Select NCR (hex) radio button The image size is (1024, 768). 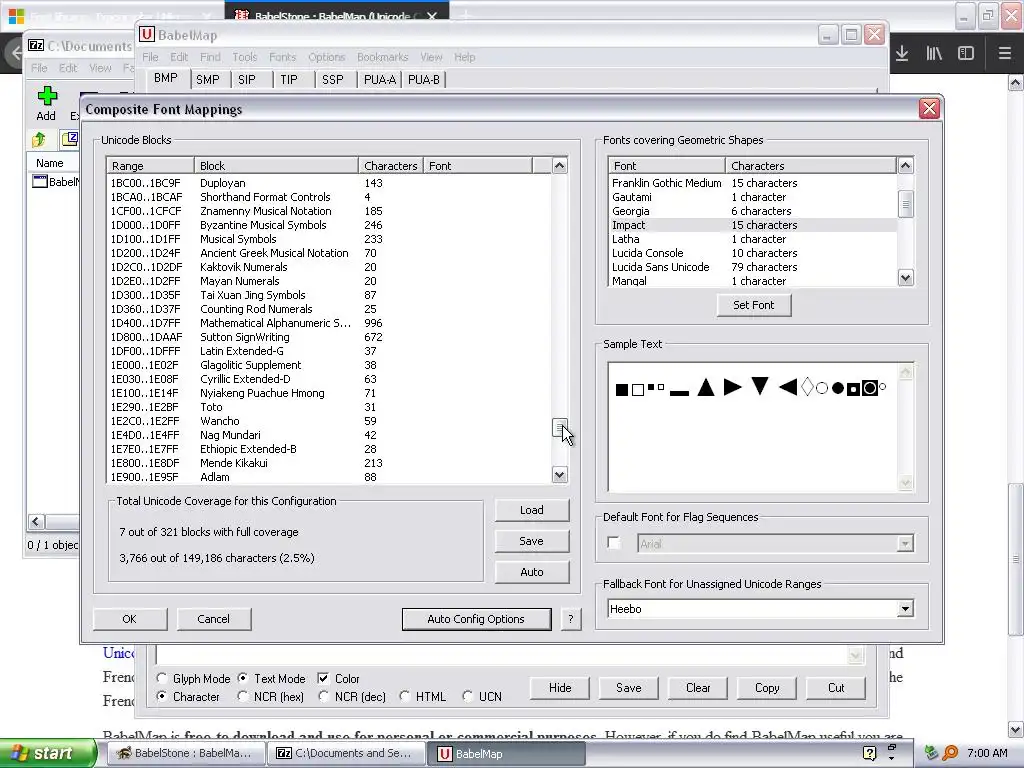pyautogui.click(x=243, y=697)
